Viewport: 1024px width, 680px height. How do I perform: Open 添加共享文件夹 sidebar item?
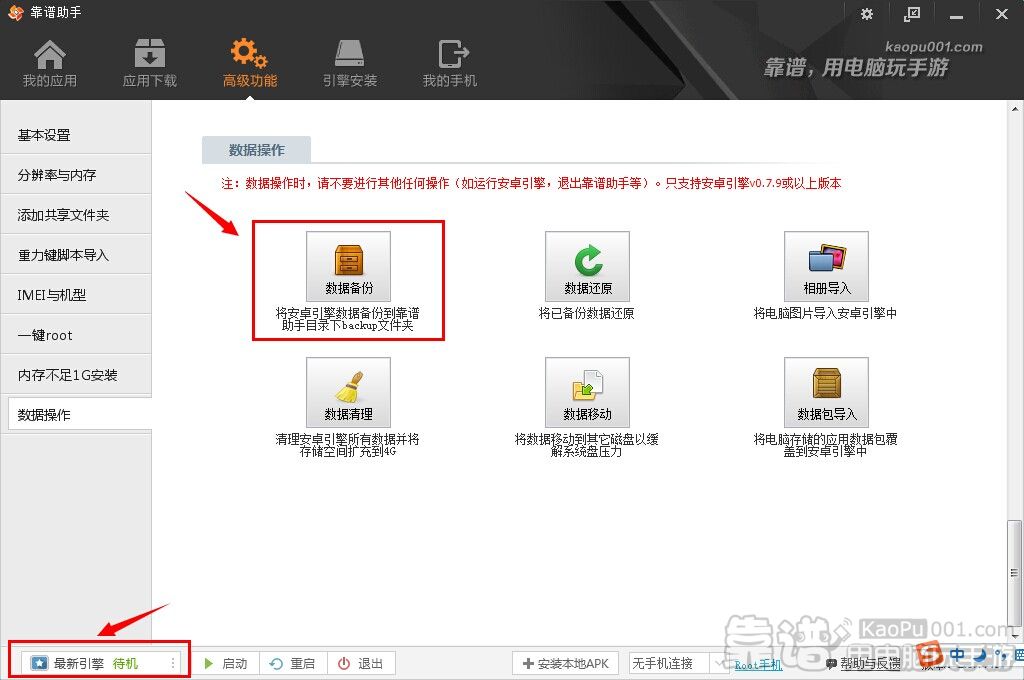(x=76, y=215)
